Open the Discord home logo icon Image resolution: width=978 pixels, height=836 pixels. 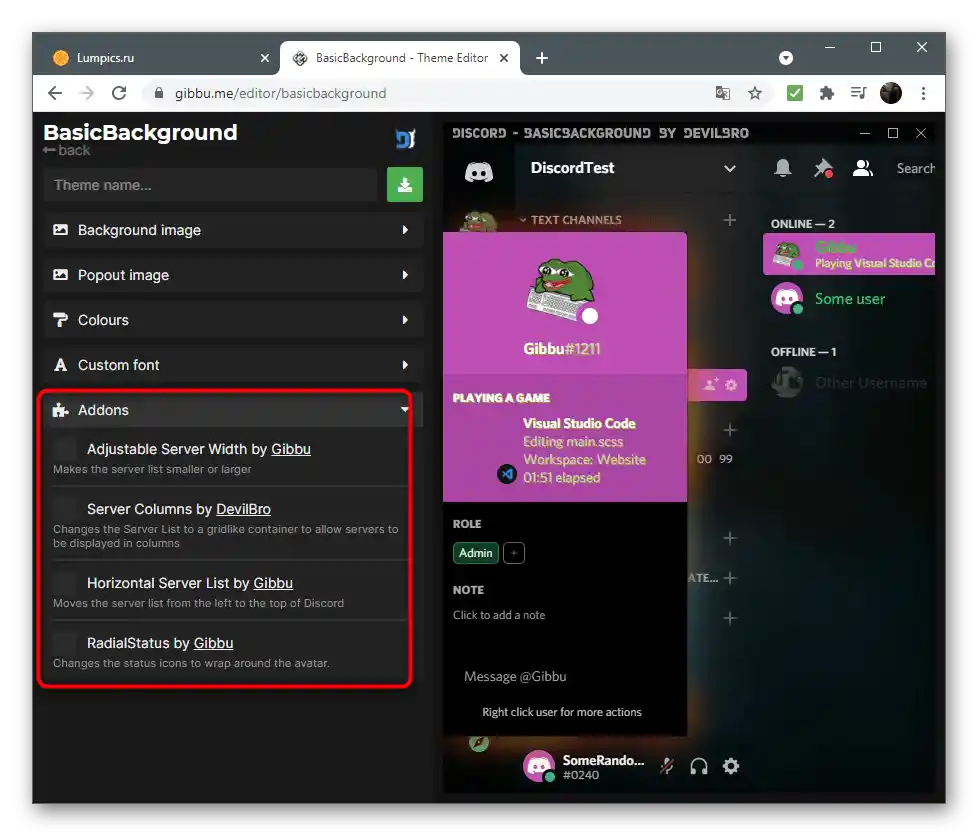pyautogui.click(x=478, y=171)
